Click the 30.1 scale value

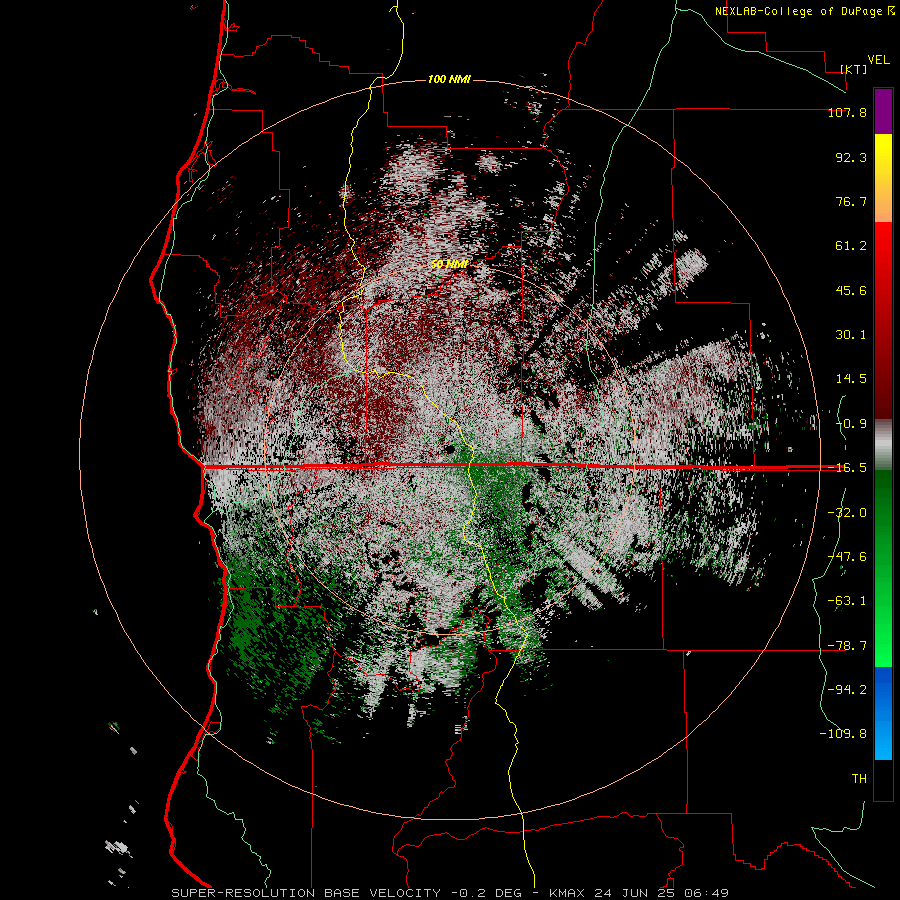click(851, 335)
